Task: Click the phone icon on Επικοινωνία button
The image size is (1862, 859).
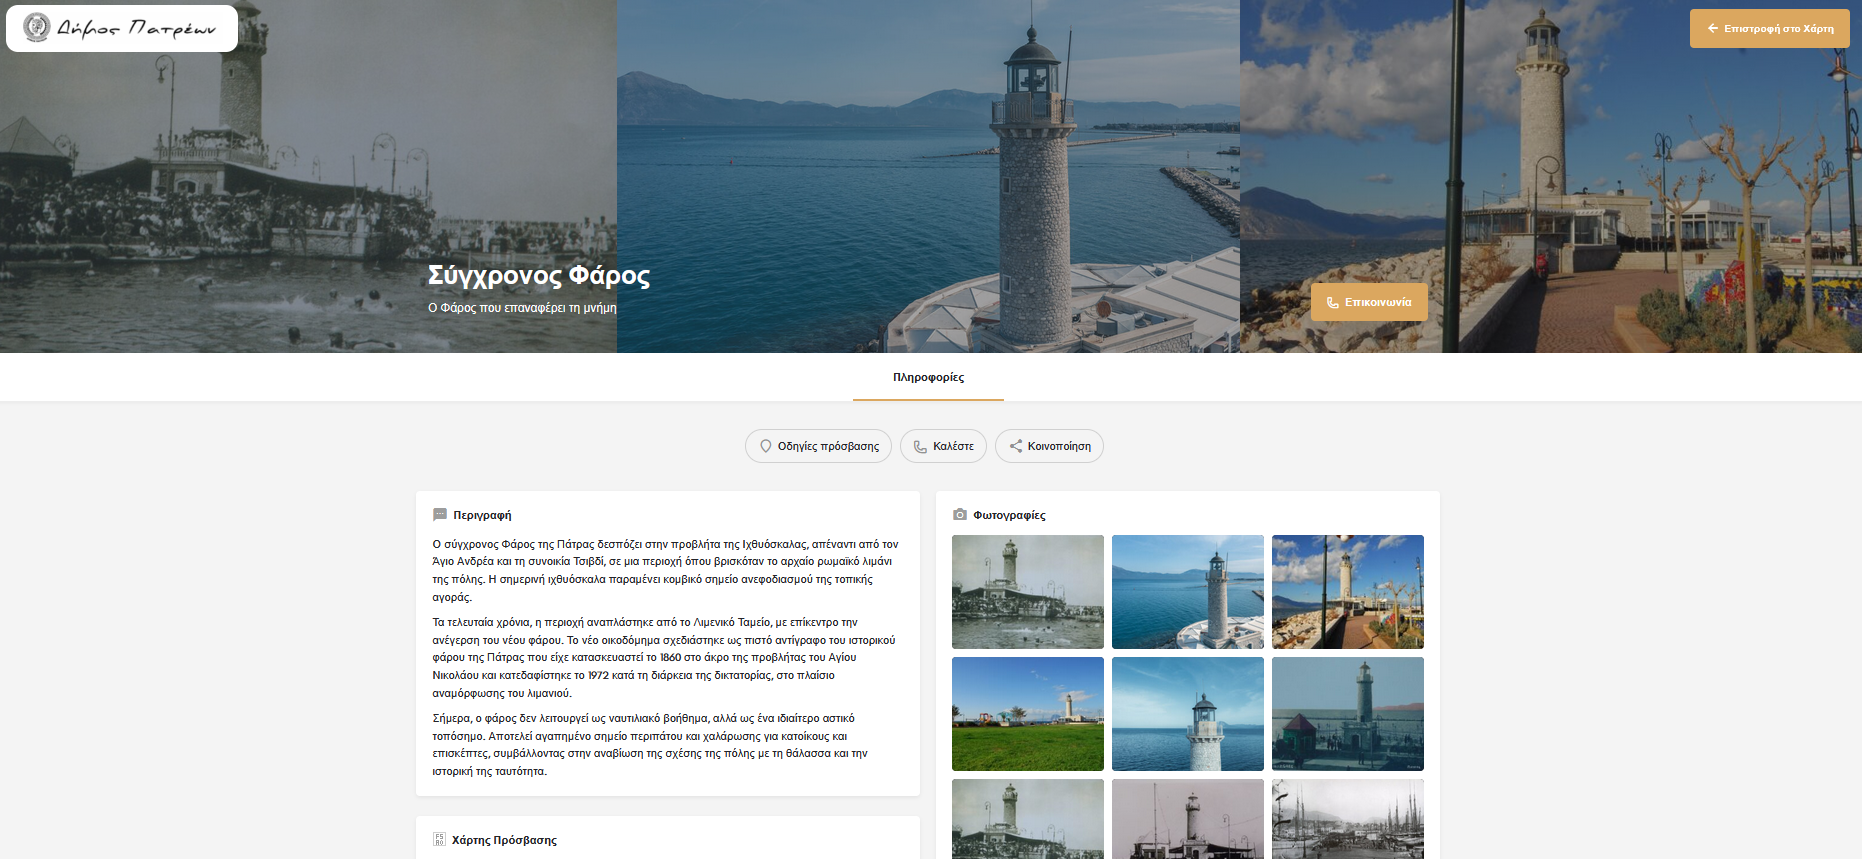Action: pyautogui.click(x=1332, y=303)
